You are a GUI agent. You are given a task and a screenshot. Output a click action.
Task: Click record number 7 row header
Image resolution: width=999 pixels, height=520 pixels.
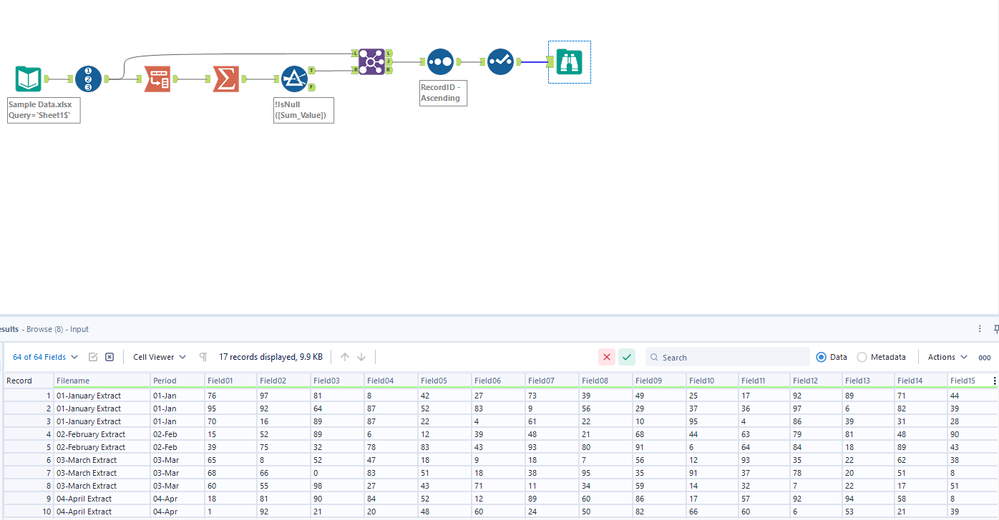[x=28, y=473]
